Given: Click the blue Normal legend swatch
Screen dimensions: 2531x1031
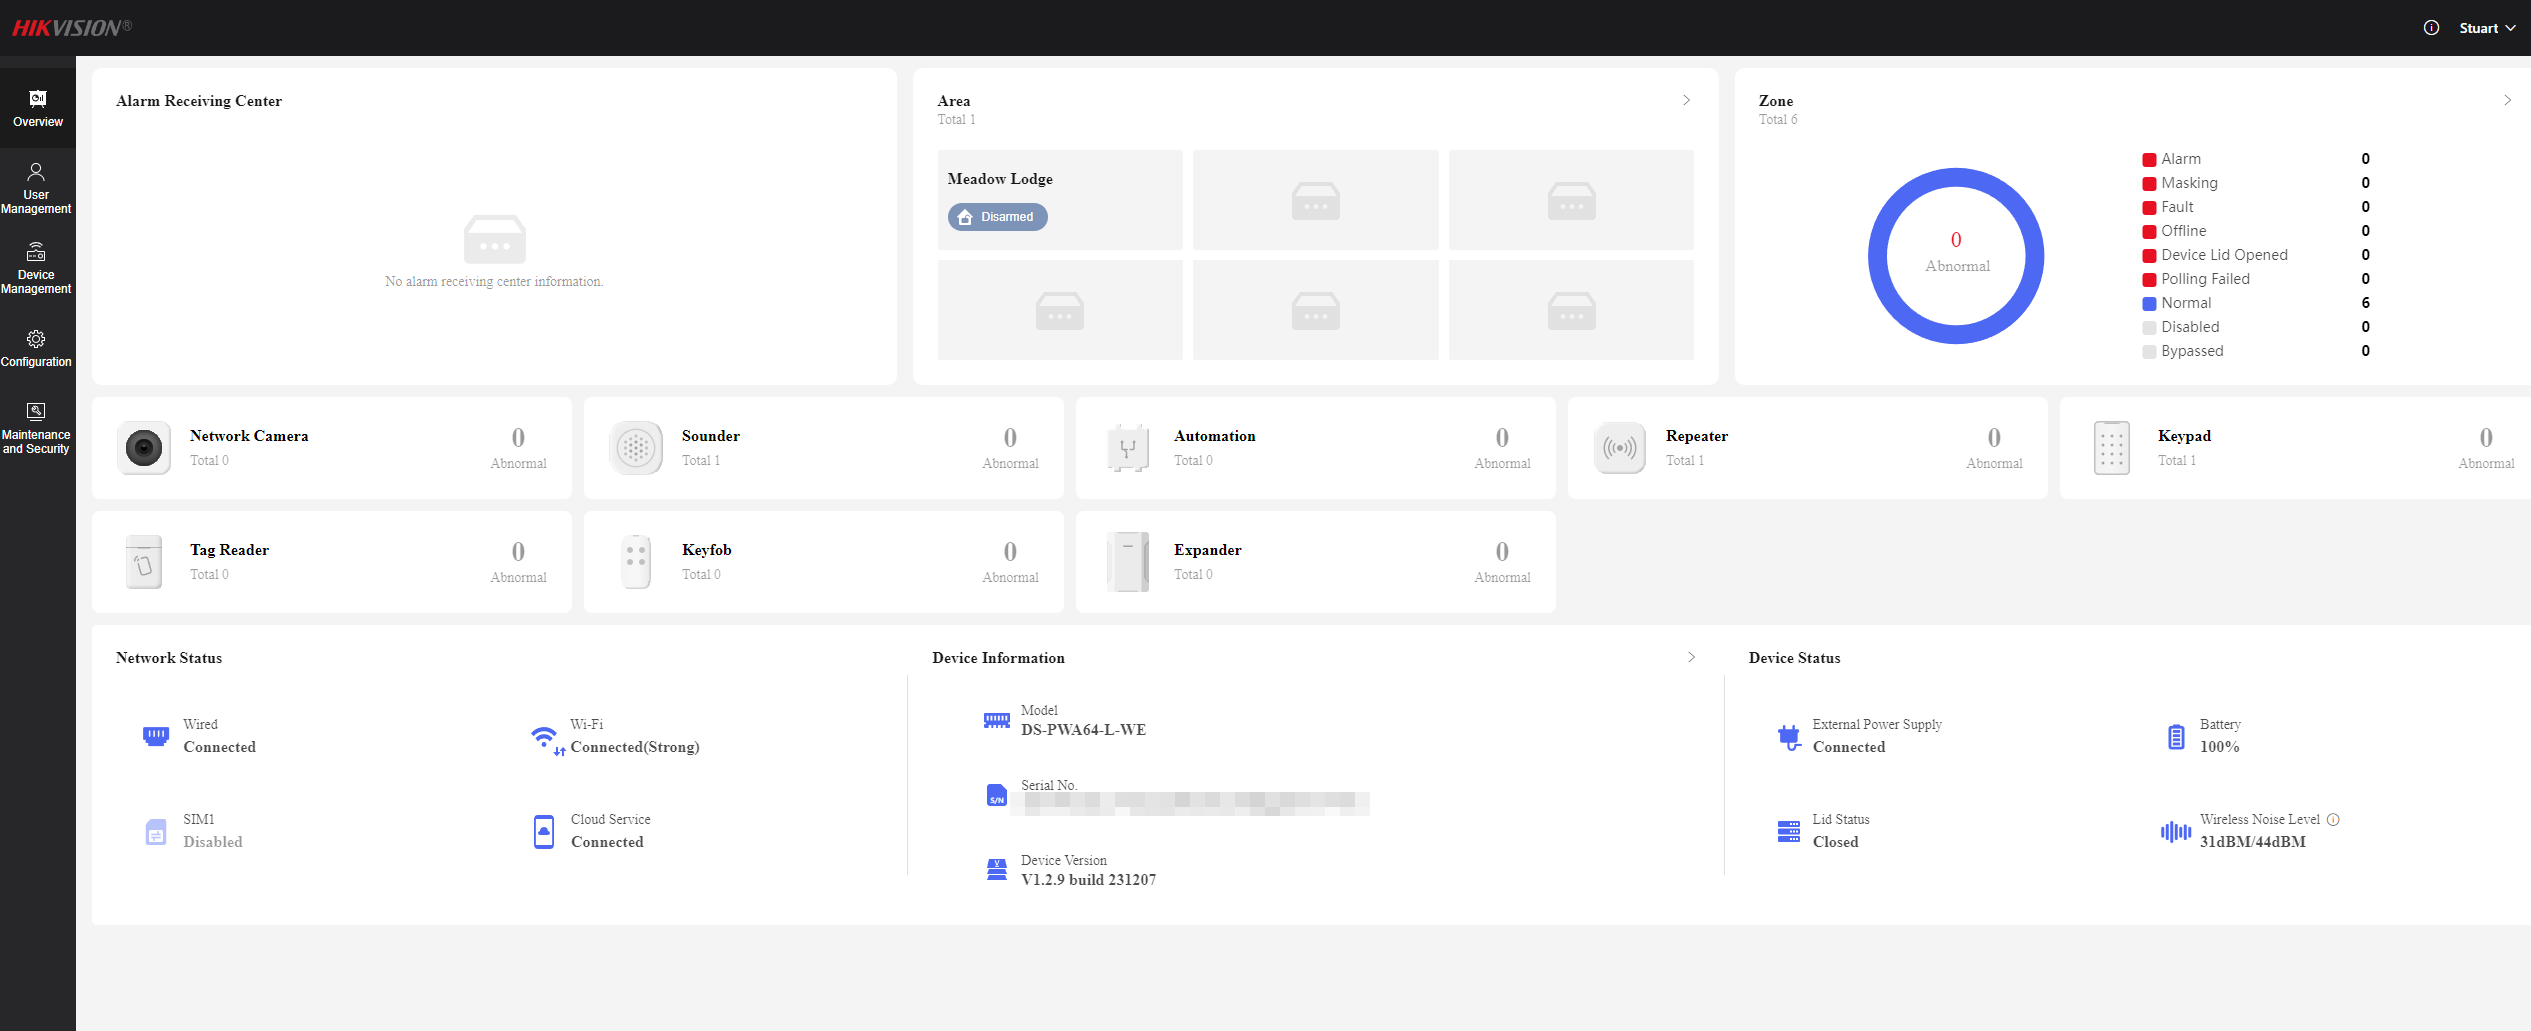Looking at the screenshot, I should [x=2149, y=303].
